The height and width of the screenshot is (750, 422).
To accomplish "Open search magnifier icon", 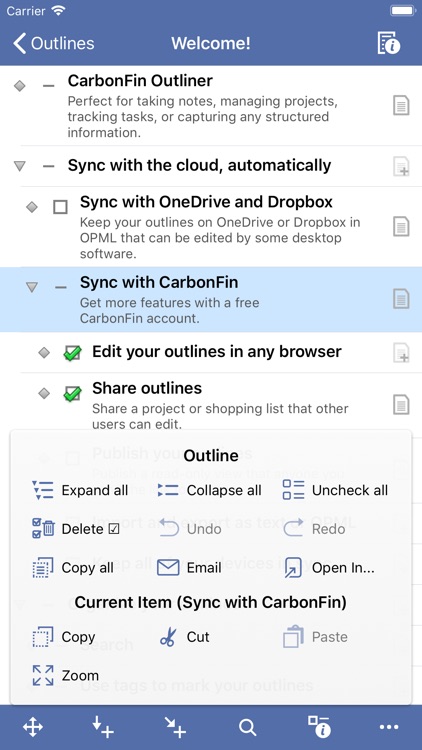I will 247,728.
